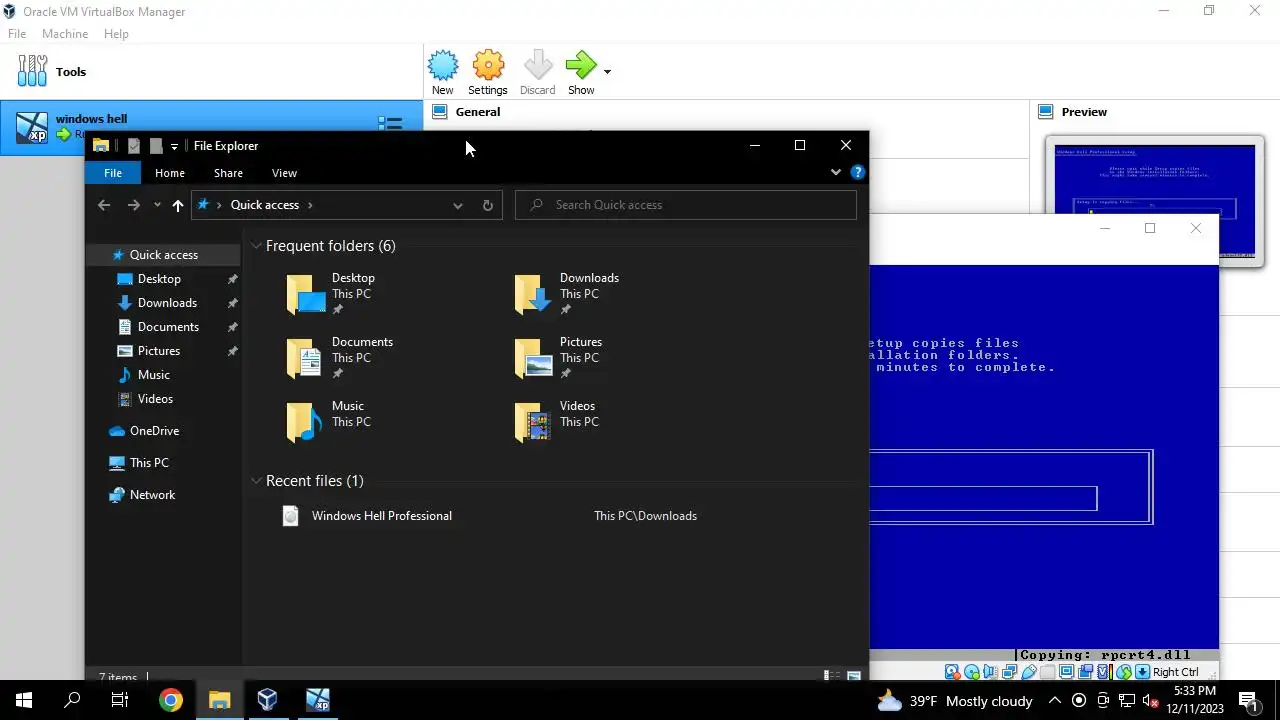The width and height of the screenshot is (1280, 720).
Task: Open the Help menu in VirtualBox Manager
Action: pos(116,34)
